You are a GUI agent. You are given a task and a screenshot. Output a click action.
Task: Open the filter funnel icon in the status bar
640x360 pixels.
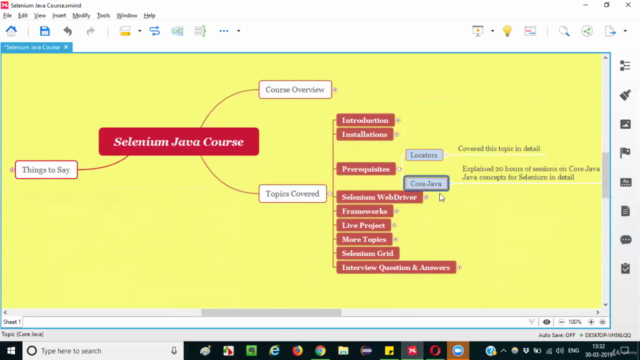pyautogui.click(x=531, y=322)
